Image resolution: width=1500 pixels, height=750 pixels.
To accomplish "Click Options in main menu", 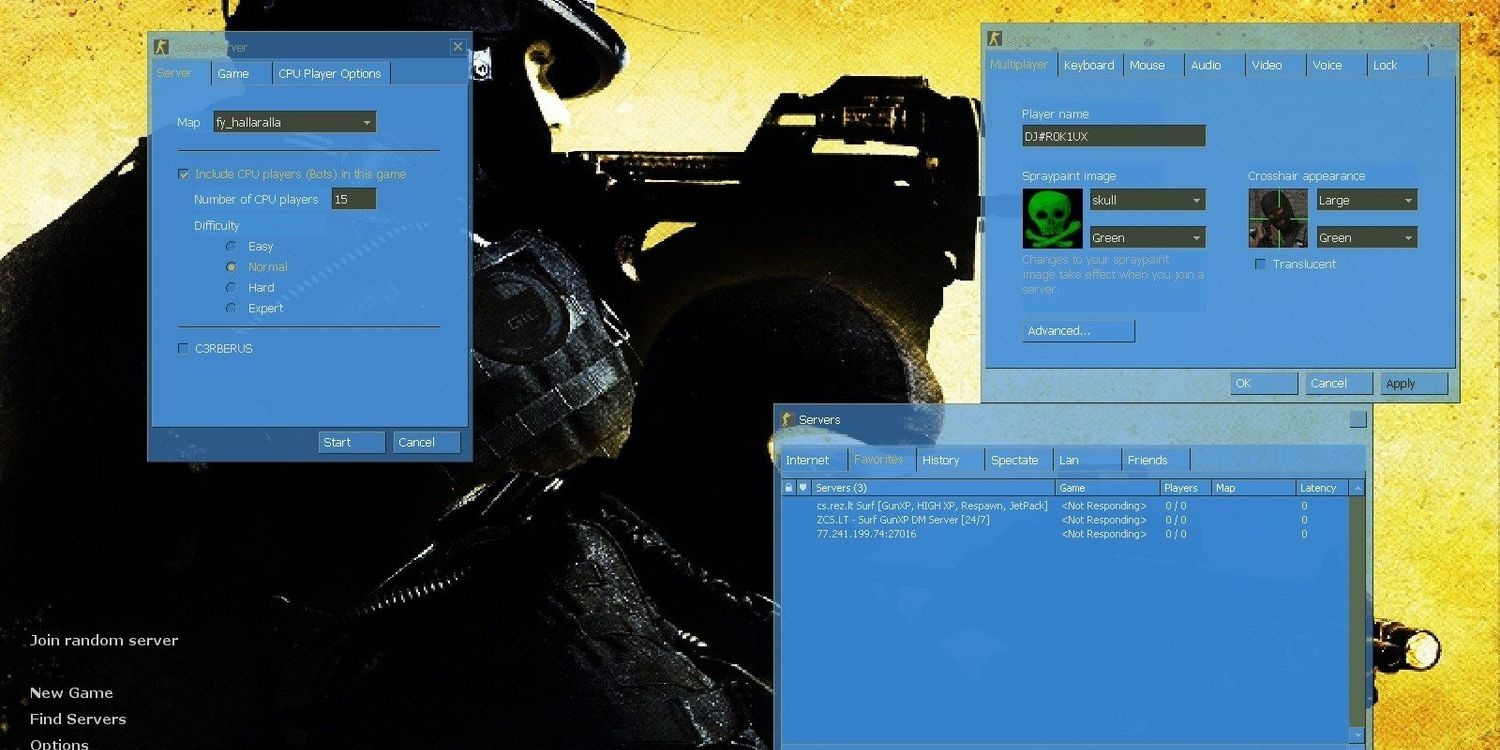I will (59, 744).
